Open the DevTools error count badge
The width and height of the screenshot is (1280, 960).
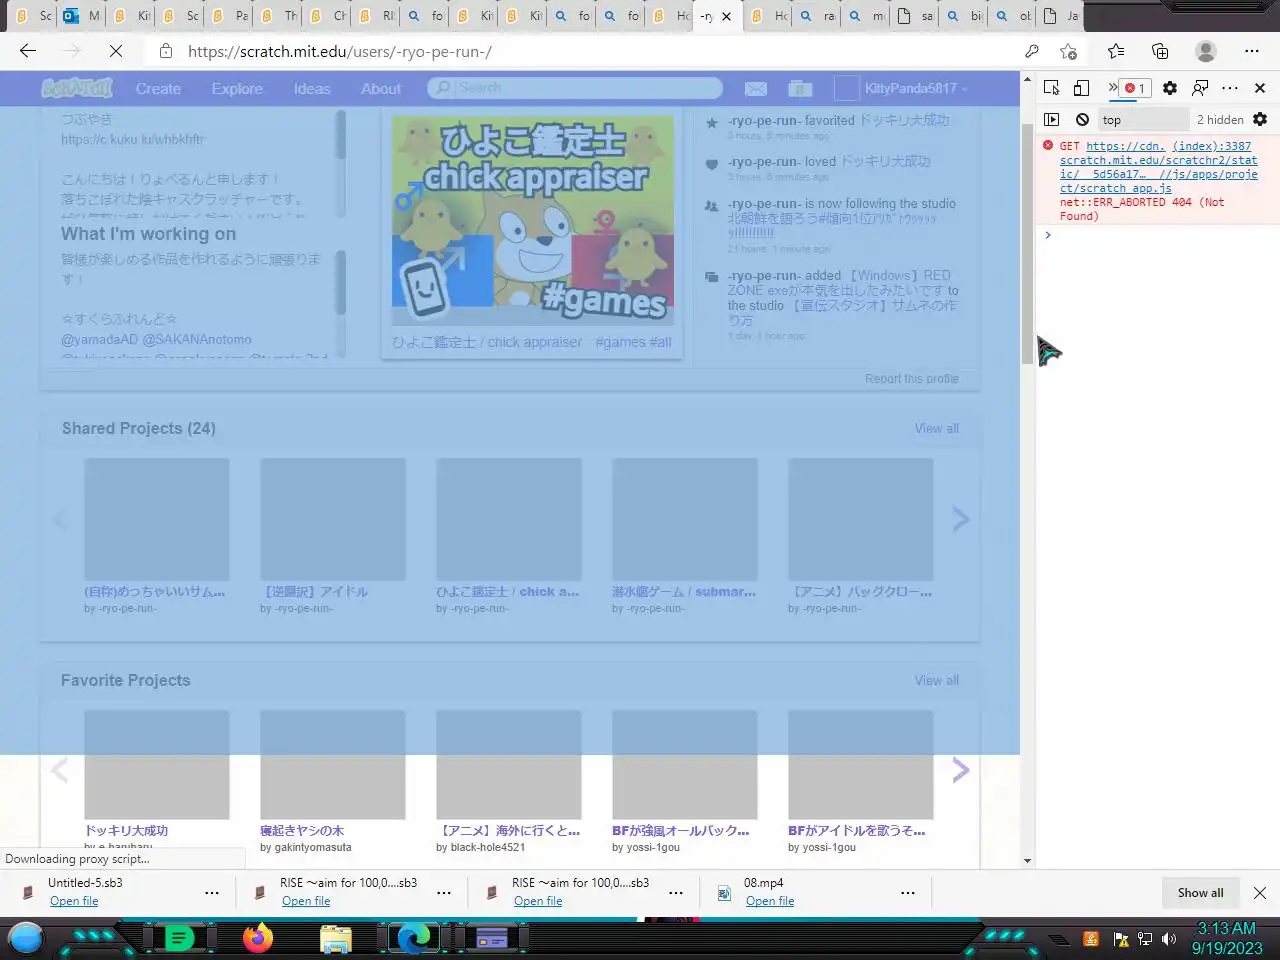pyautogui.click(x=1135, y=88)
